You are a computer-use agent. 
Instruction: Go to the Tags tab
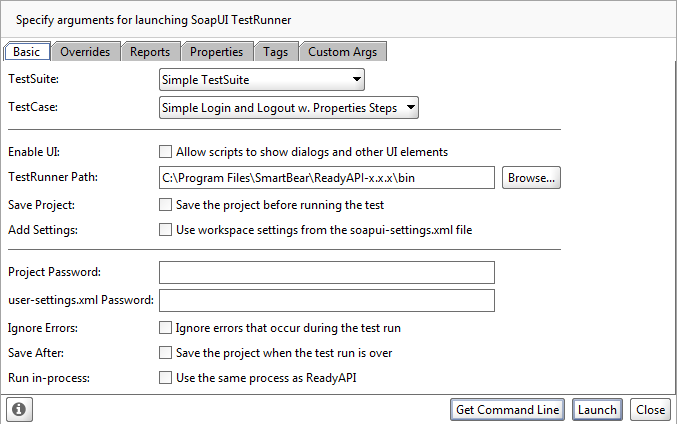(275, 52)
